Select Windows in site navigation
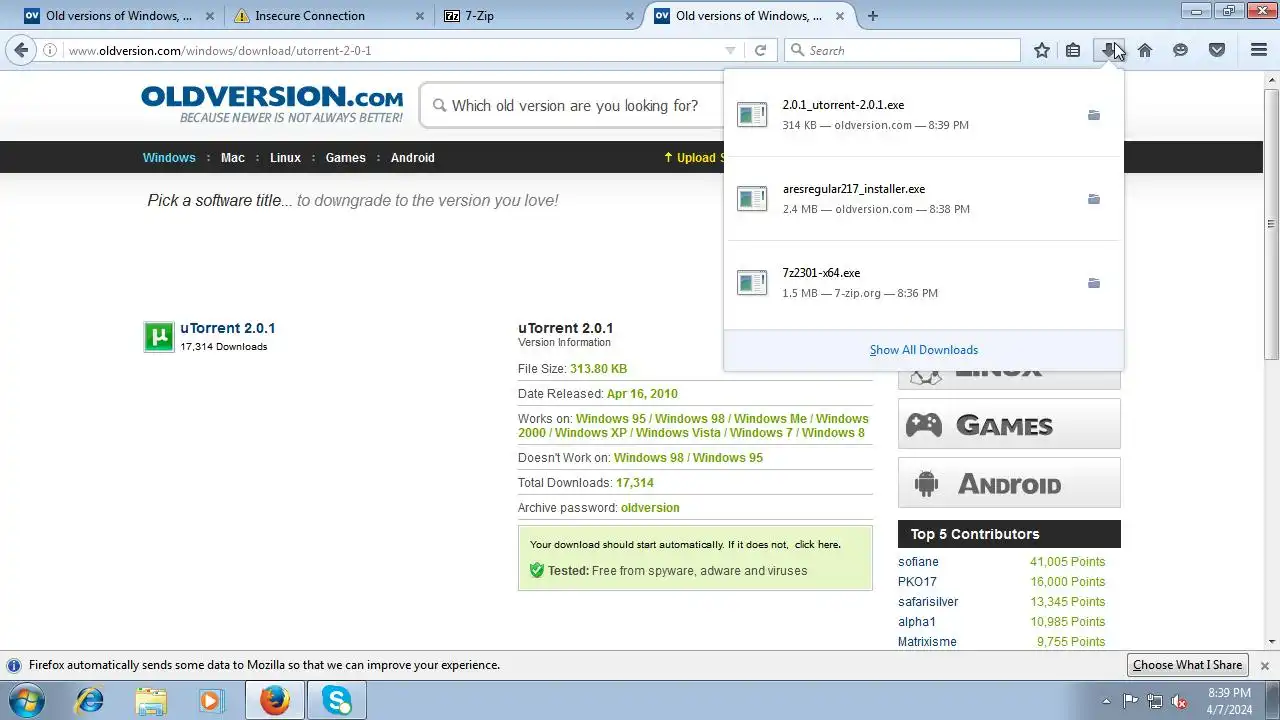The width and height of the screenshot is (1280, 720). (x=169, y=158)
